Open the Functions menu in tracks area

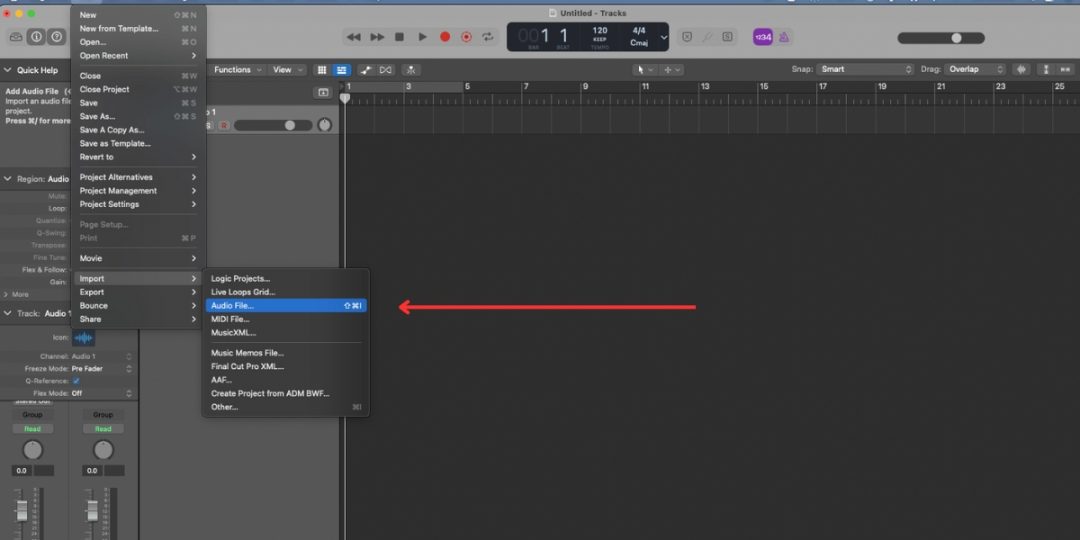[x=238, y=70]
